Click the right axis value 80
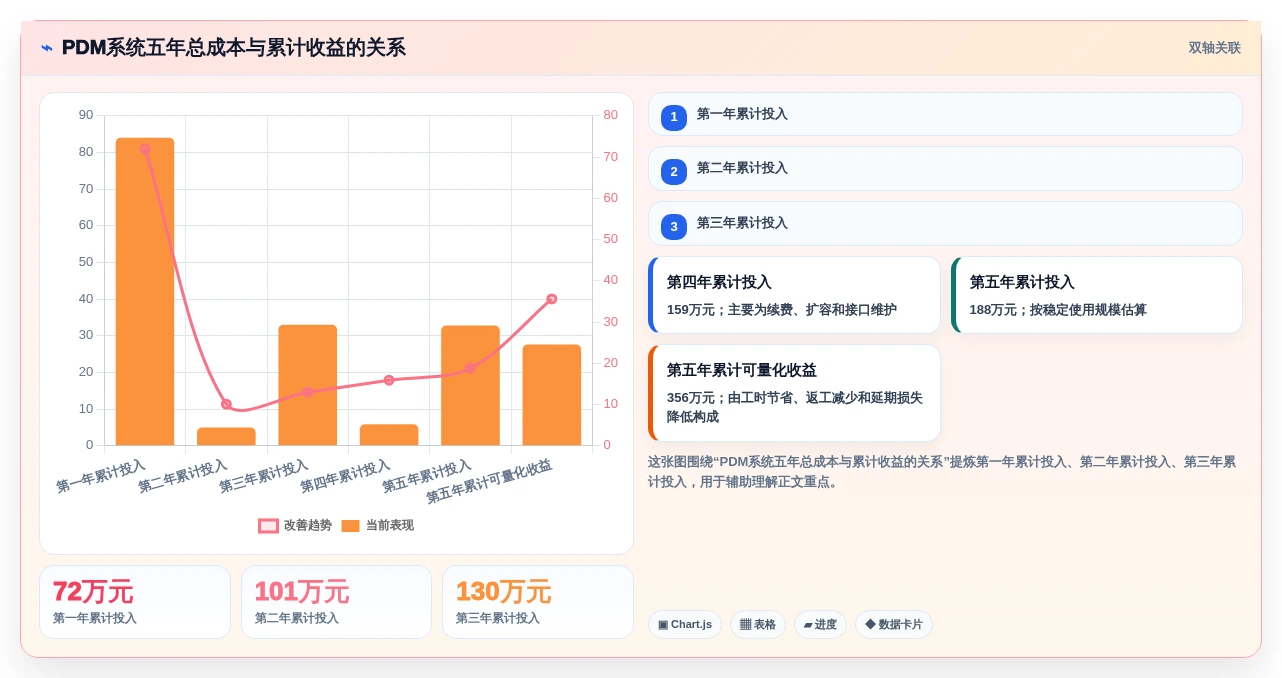 610,115
